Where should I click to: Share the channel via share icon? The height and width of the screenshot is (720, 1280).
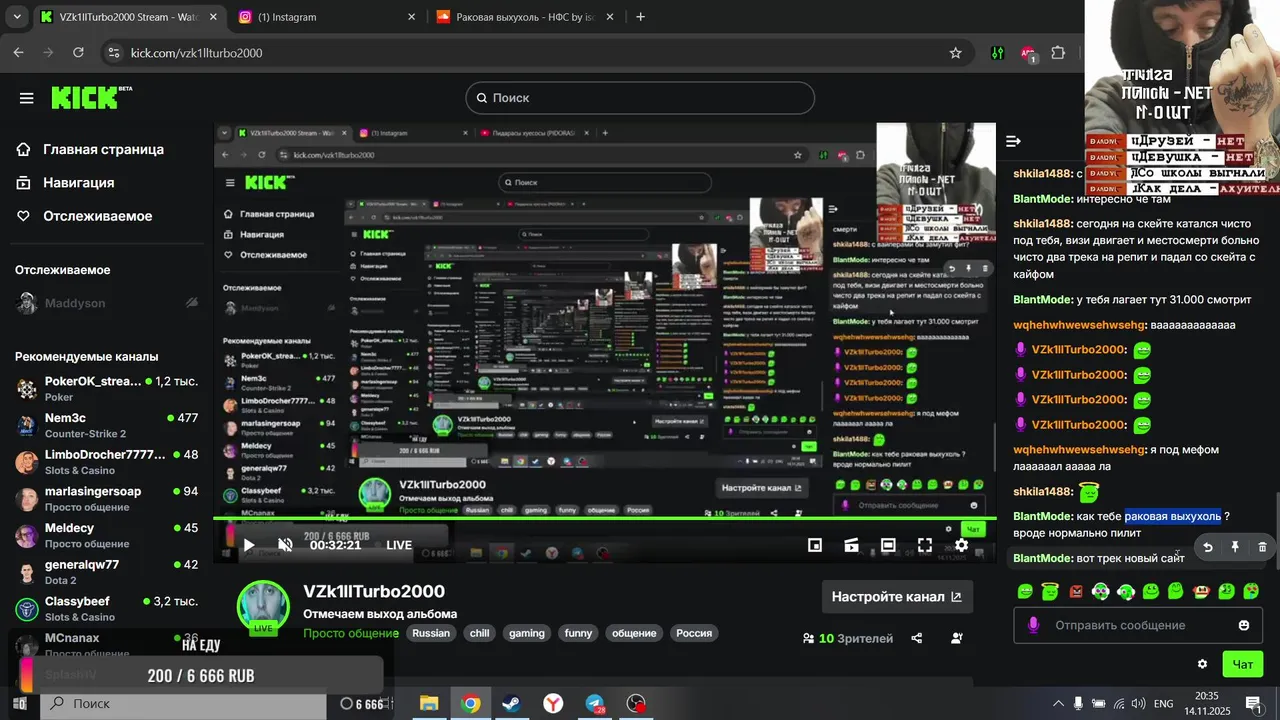917,638
